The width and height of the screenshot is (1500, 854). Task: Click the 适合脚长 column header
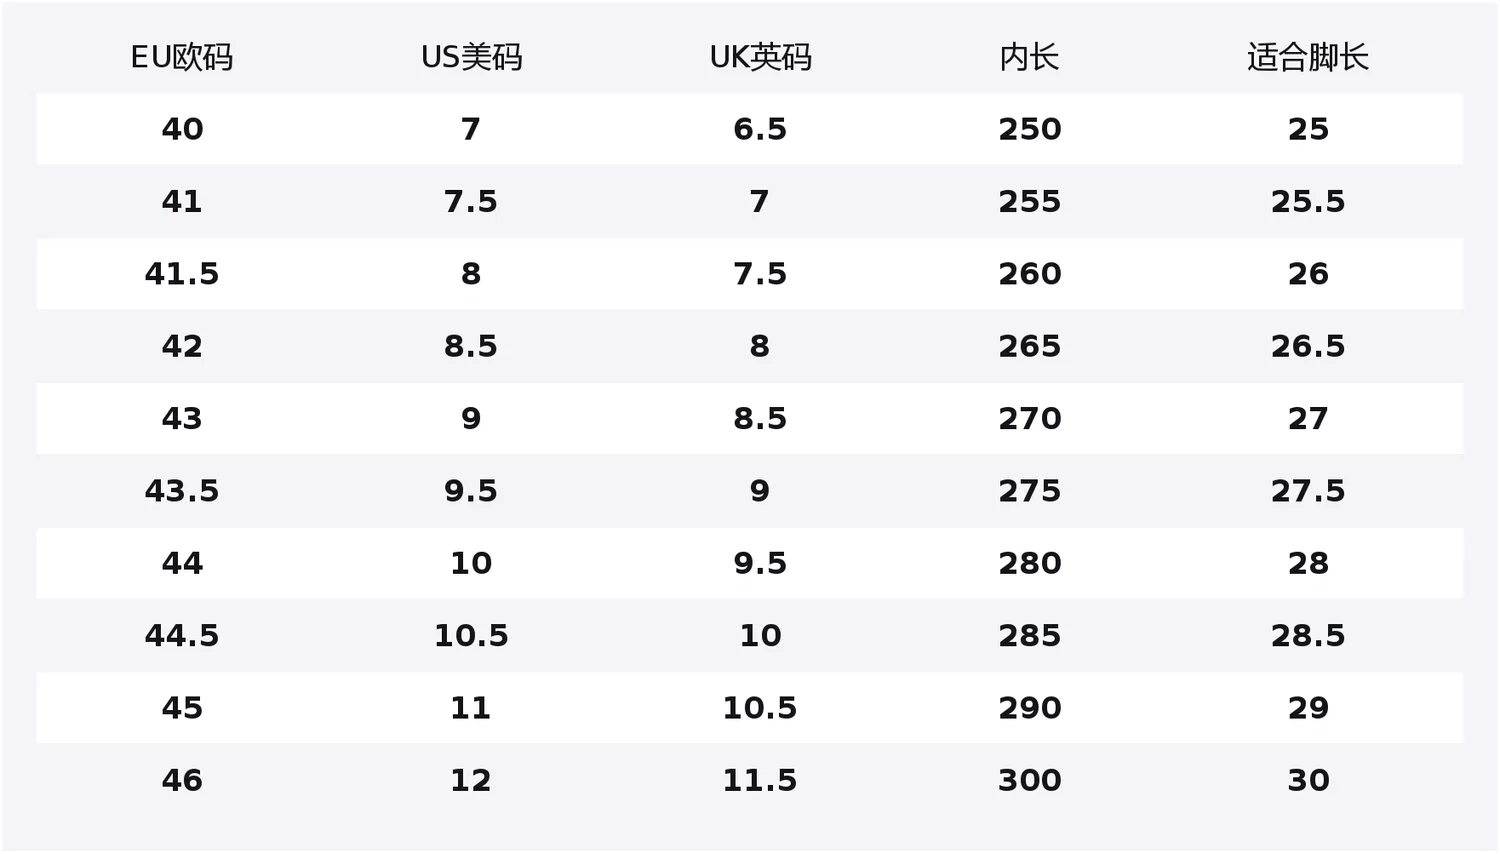(x=1308, y=57)
